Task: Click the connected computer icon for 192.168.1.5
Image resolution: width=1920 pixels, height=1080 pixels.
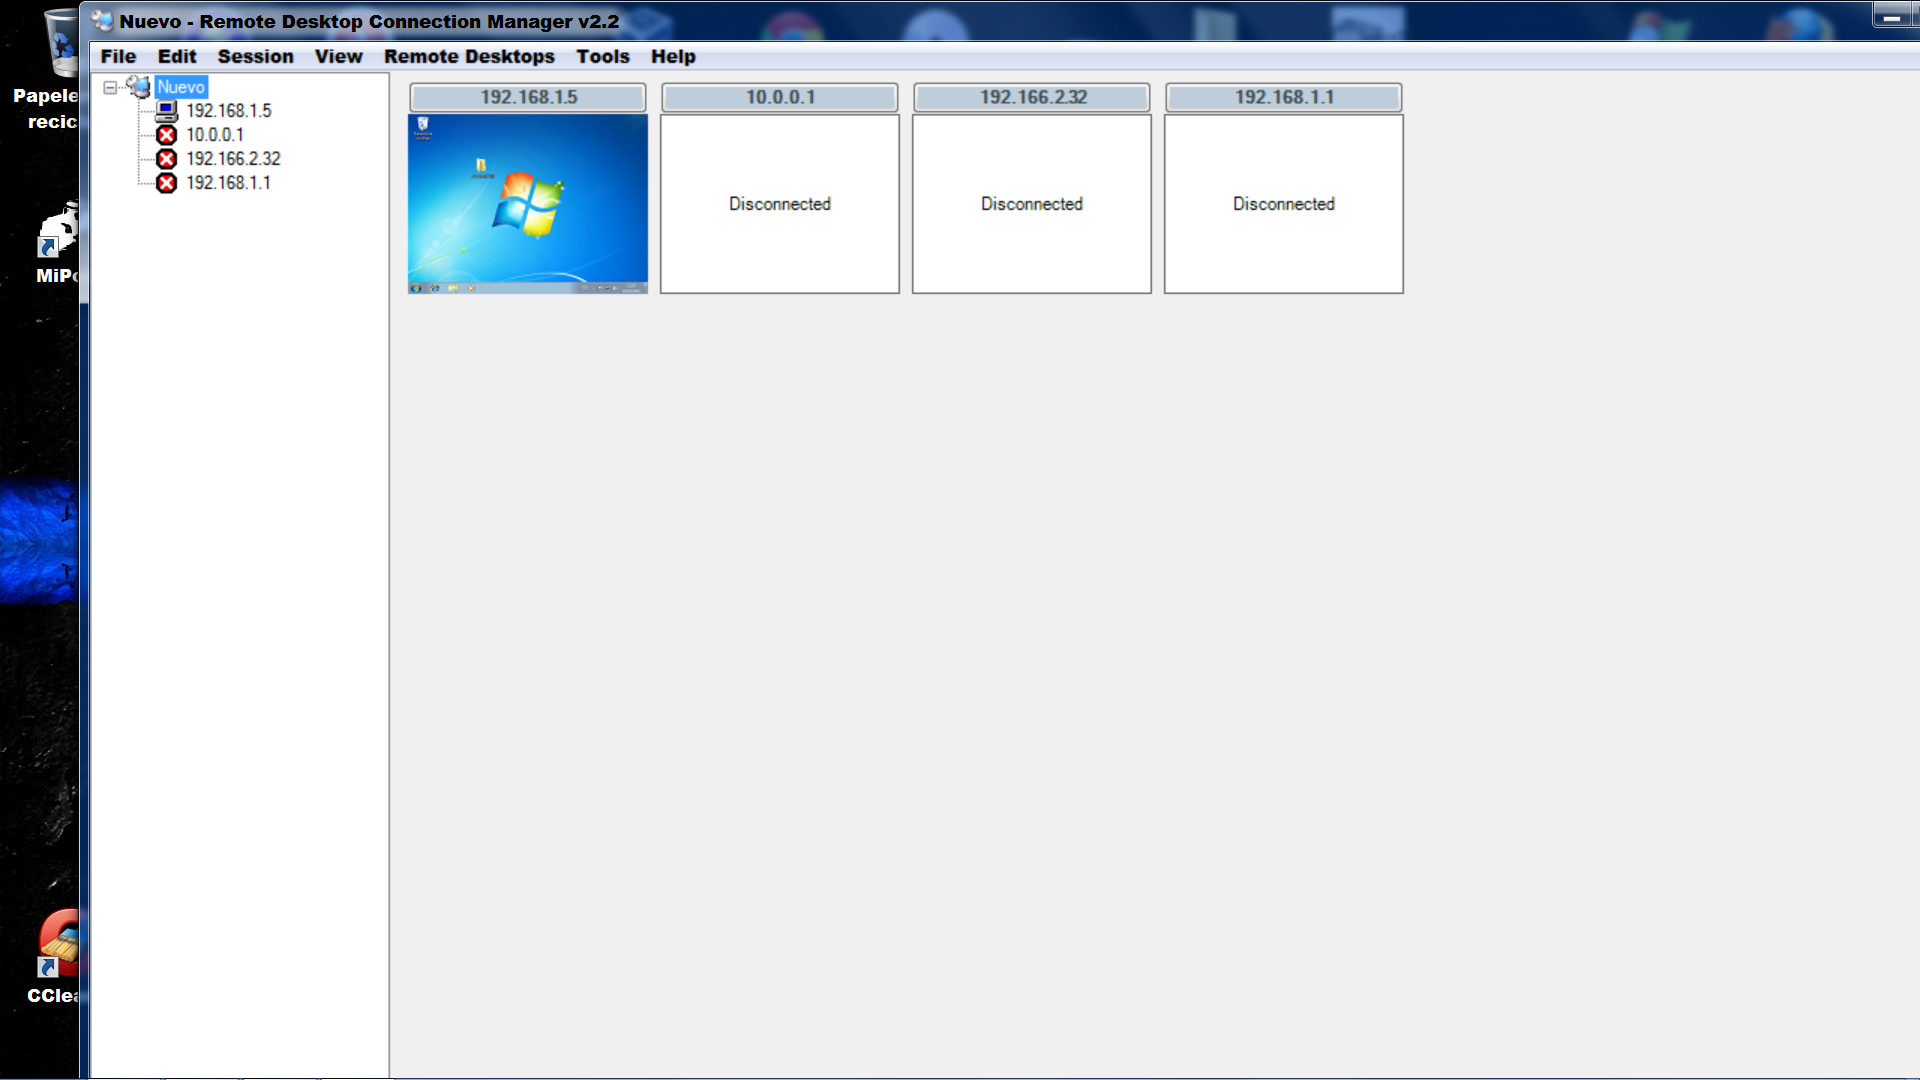Action: [x=167, y=111]
